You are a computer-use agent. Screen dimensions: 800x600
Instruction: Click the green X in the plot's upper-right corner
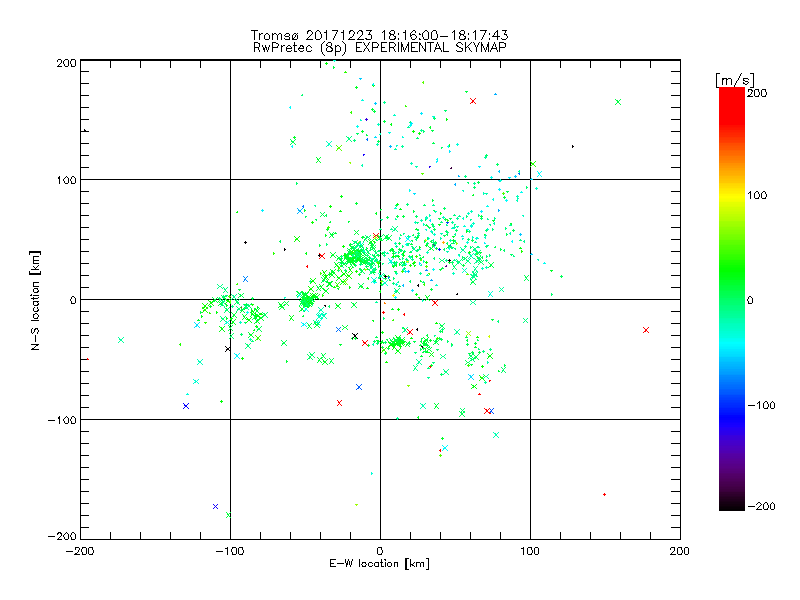(618, 102)
